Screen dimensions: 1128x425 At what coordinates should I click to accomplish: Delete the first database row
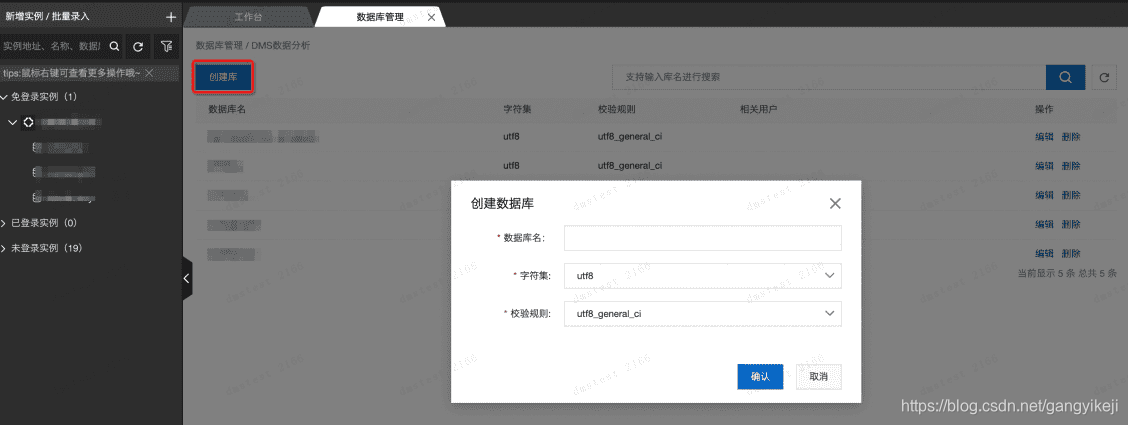click(1070, 137)
